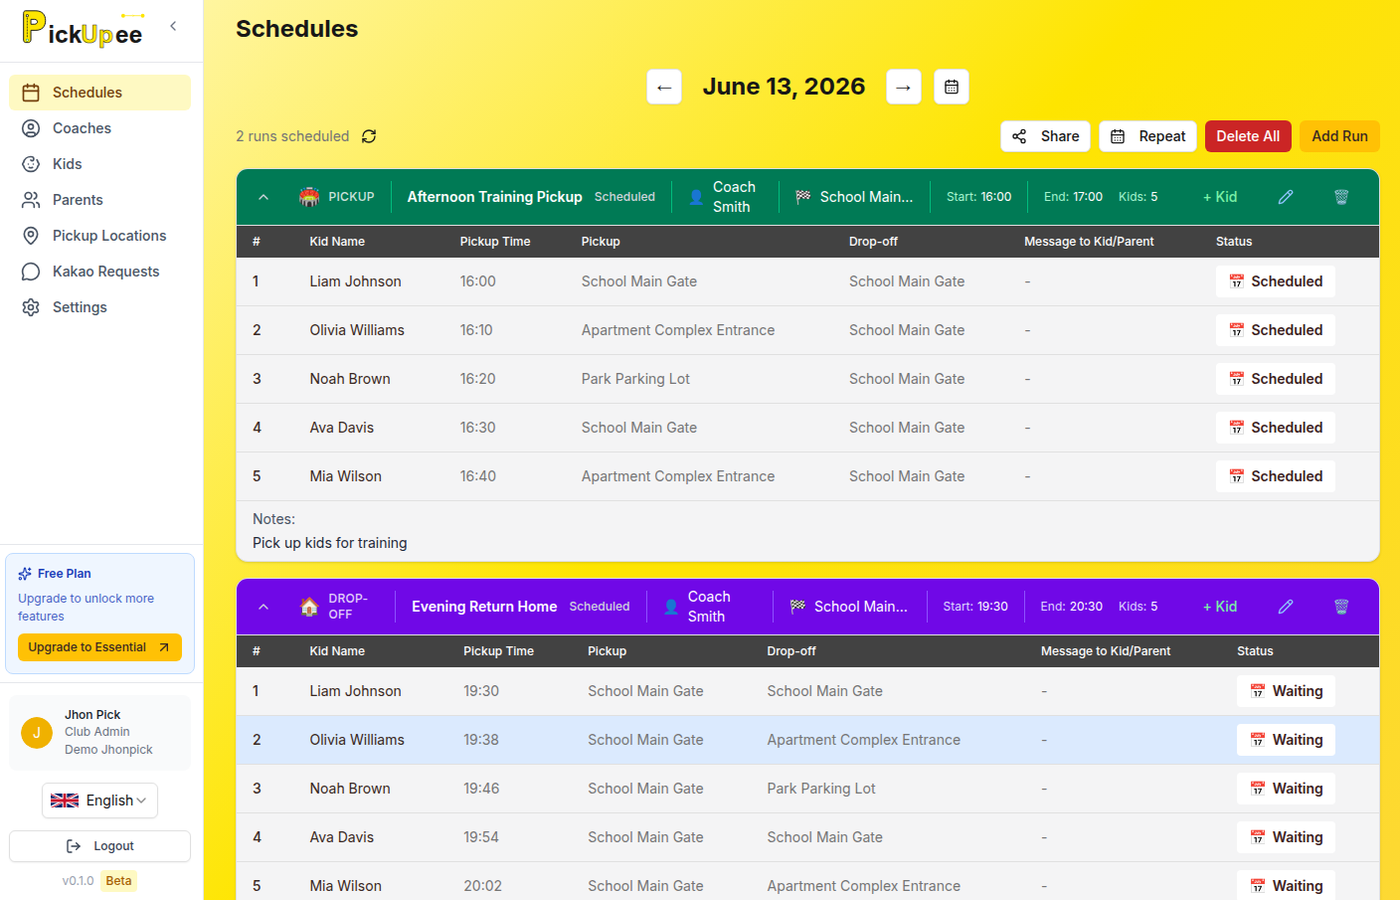Open Waiting status for Mia Wilson
The height and width of the screenshot is (900, 1400).
1286,886
